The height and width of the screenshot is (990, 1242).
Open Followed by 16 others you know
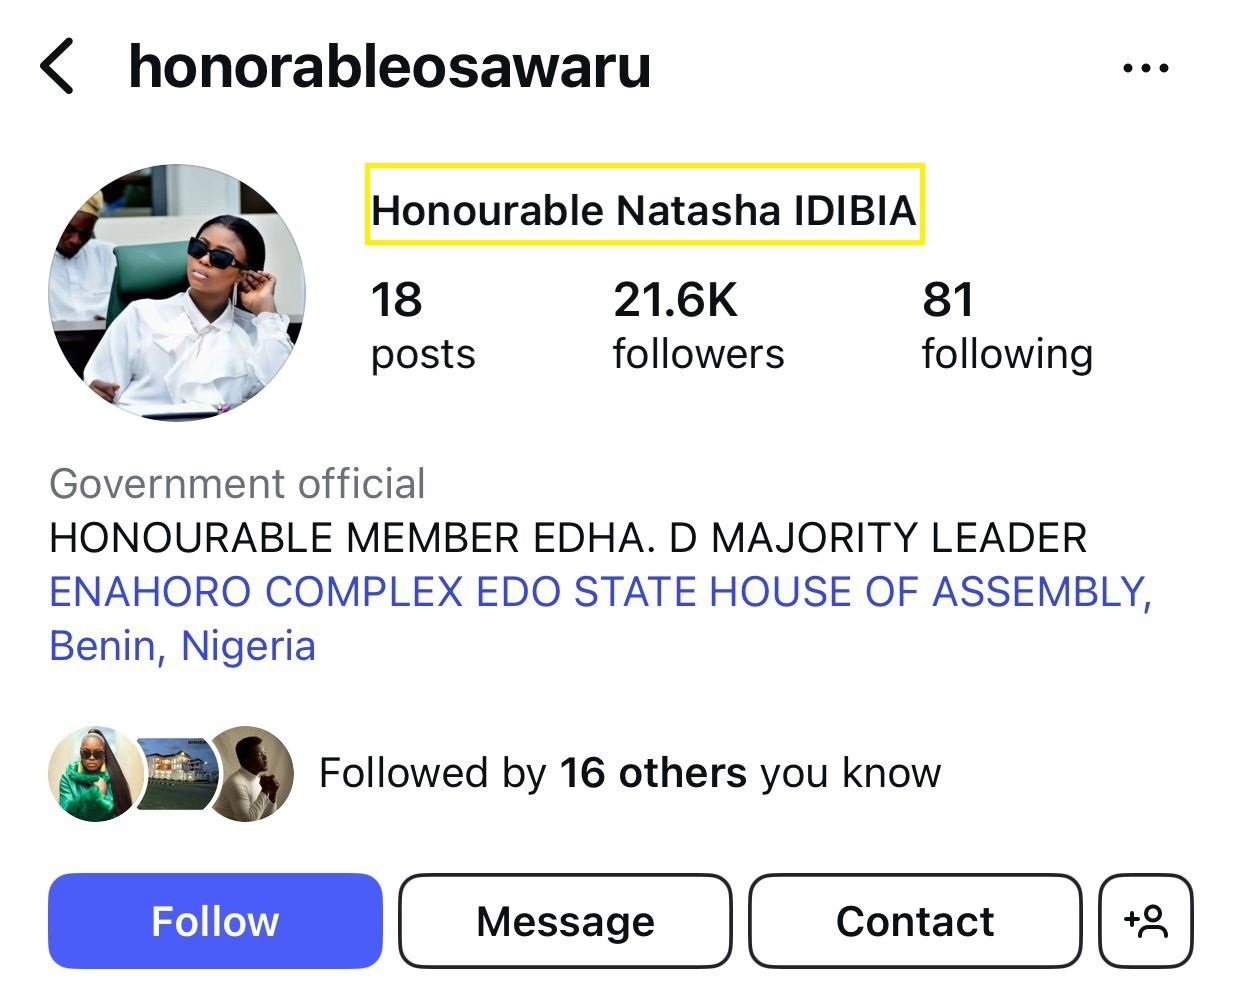[x=630, y=773]
